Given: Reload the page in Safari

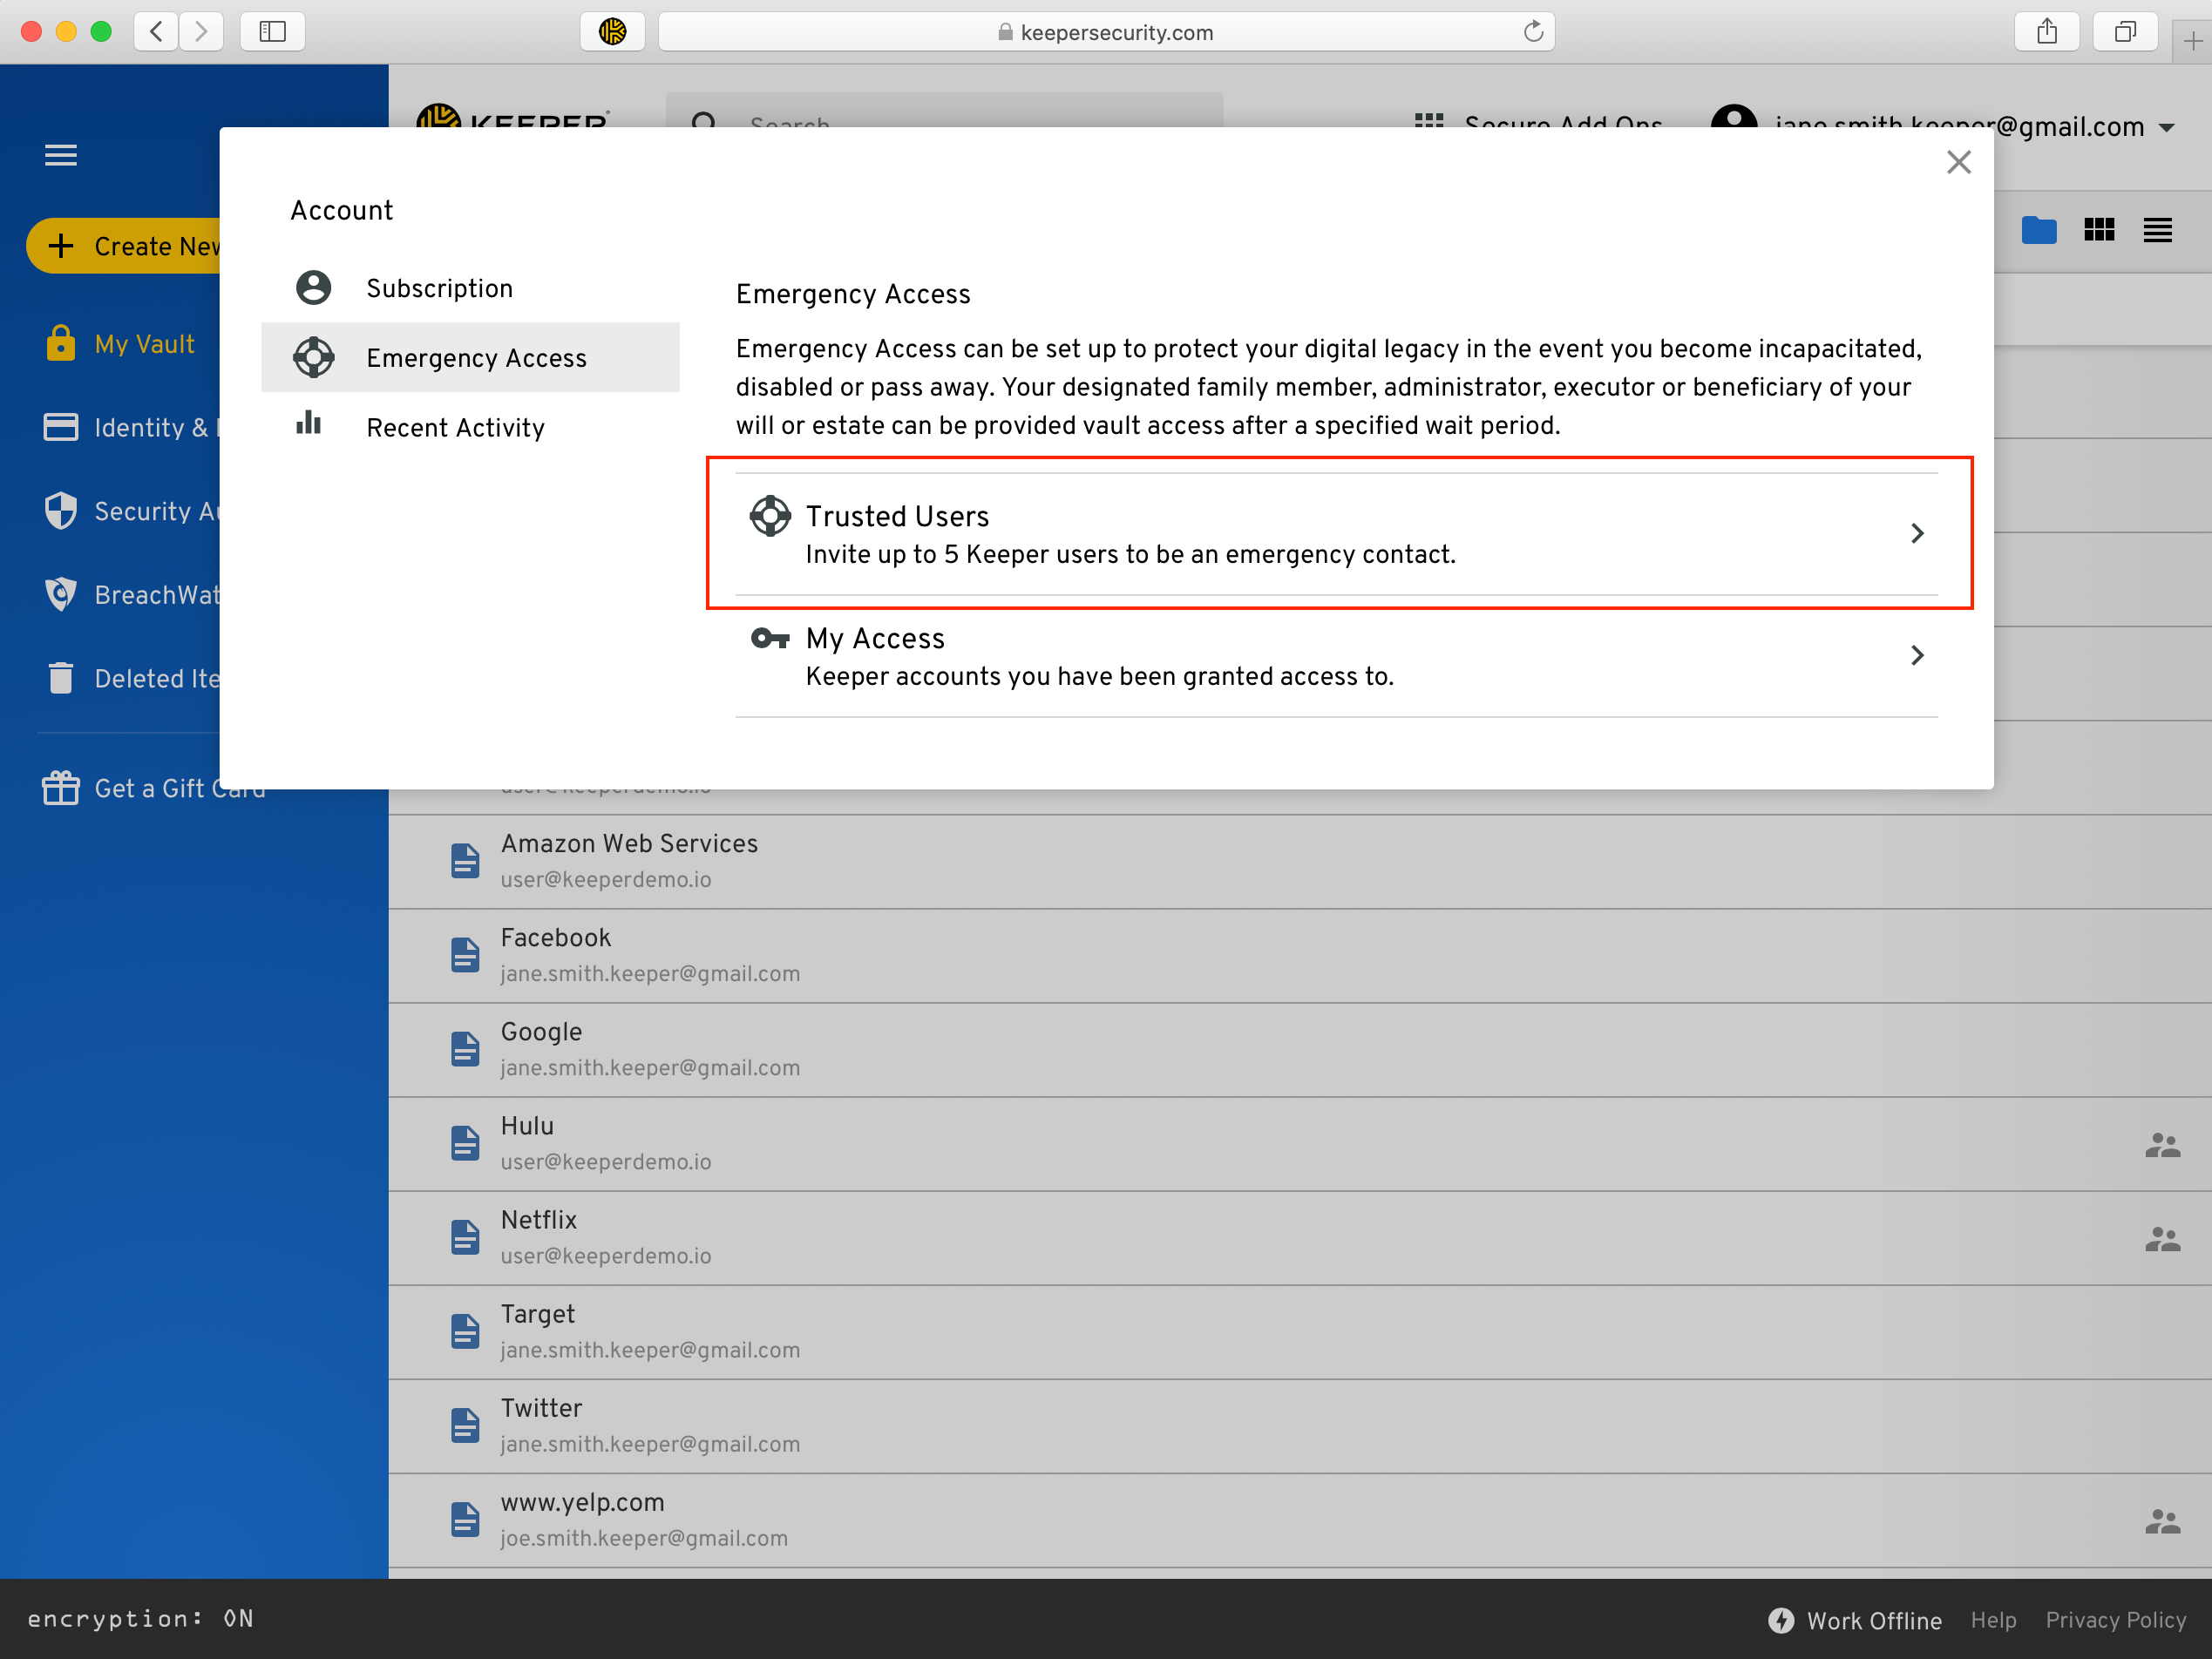Looking at the screenshot, I should [x=1532, y=31].
